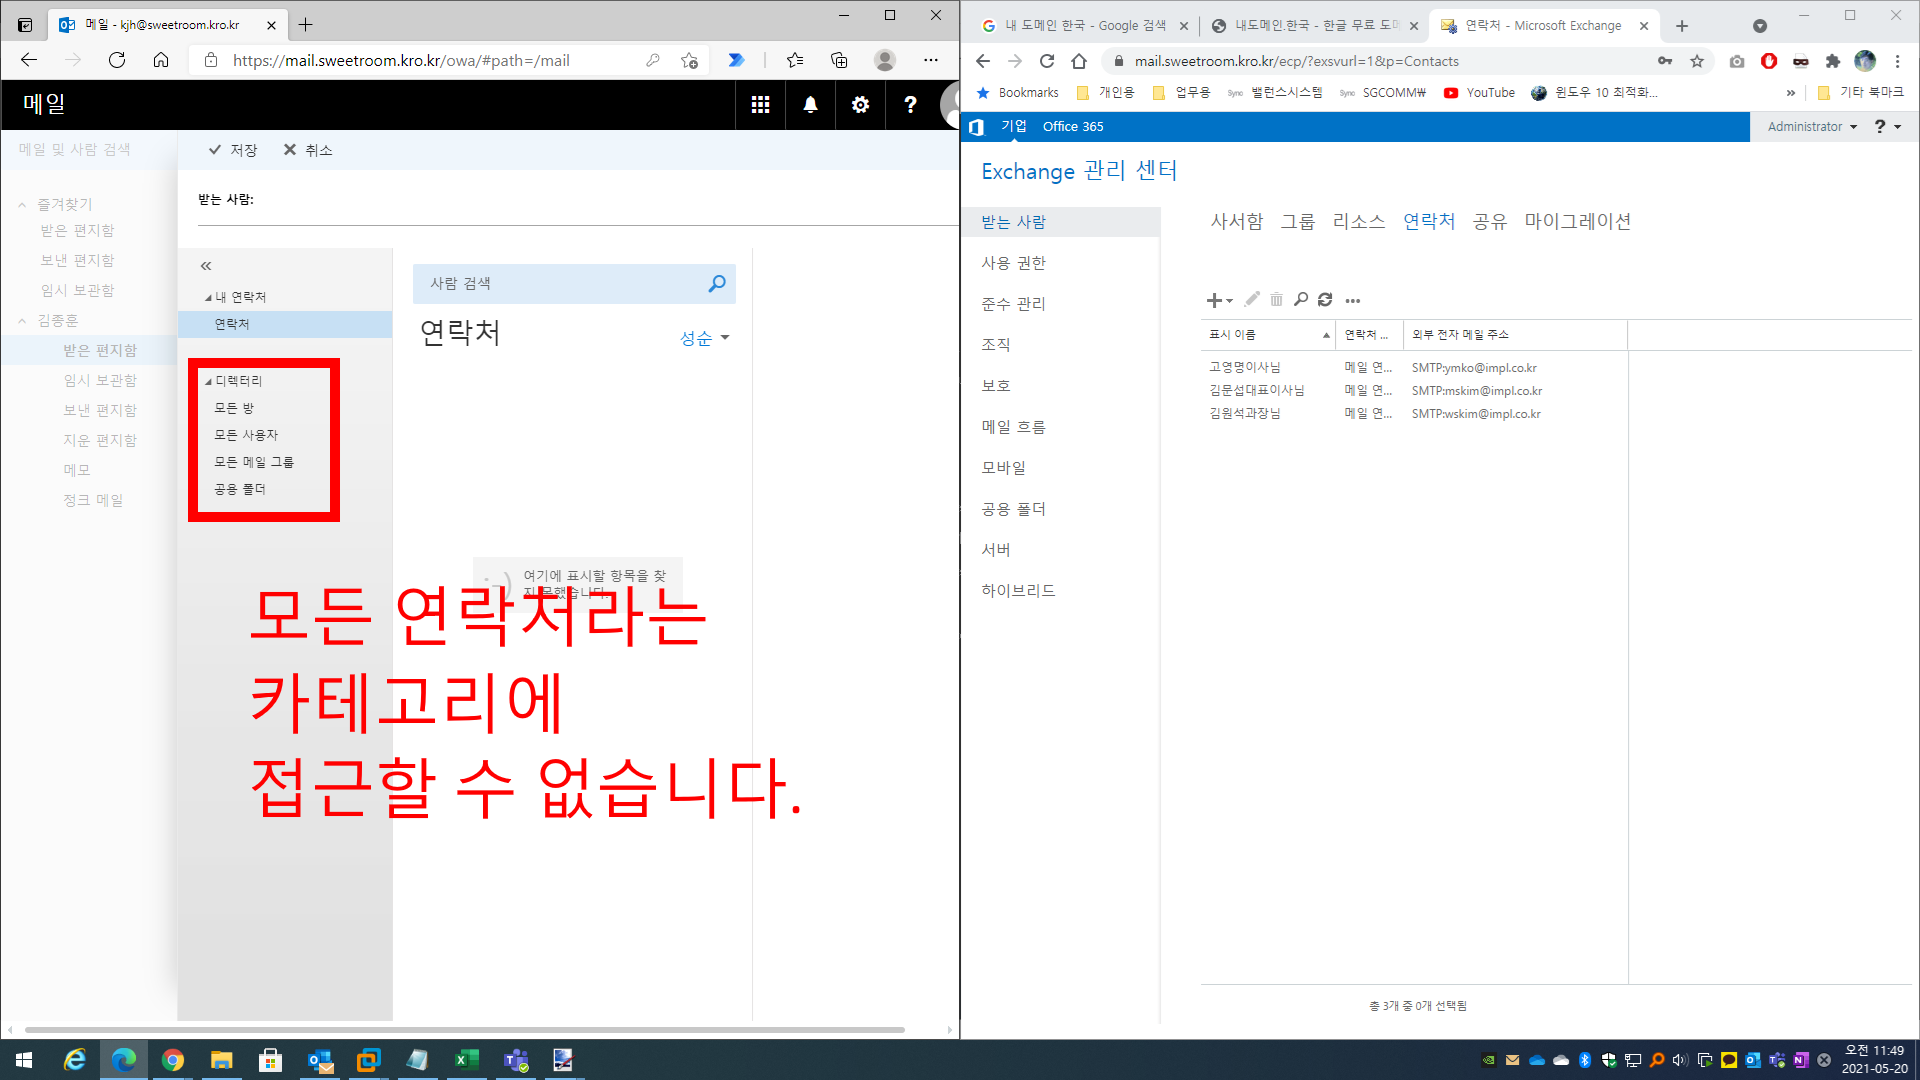Image resolution: width=1920 pixels, height=1080 pixels.
Task: Open the OWA settings gear
Action: pos(860,105)
